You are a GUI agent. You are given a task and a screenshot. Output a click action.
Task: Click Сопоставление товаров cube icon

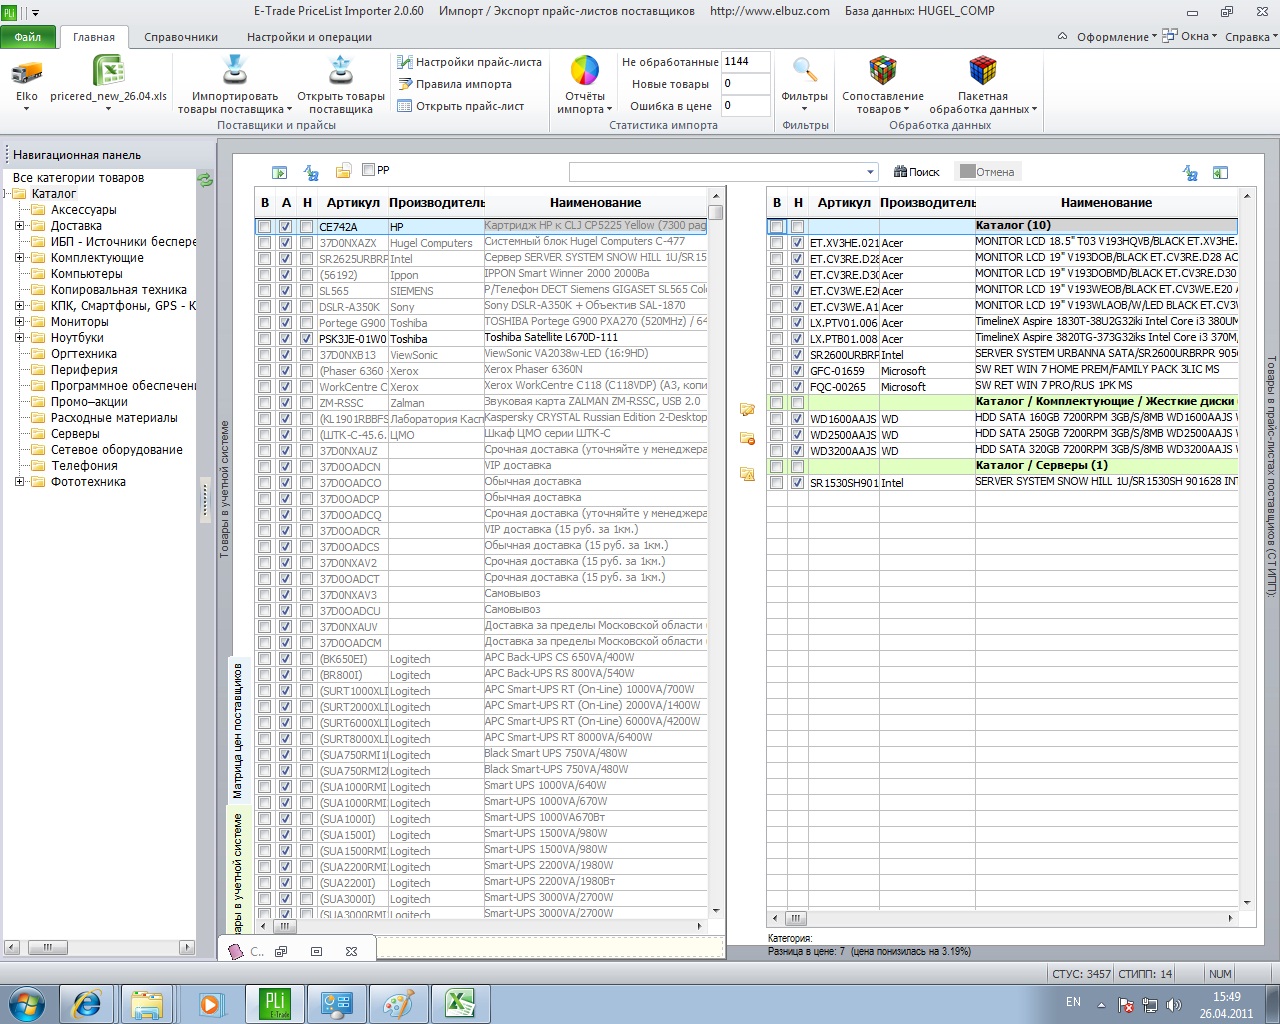click(x=882, y=70)
